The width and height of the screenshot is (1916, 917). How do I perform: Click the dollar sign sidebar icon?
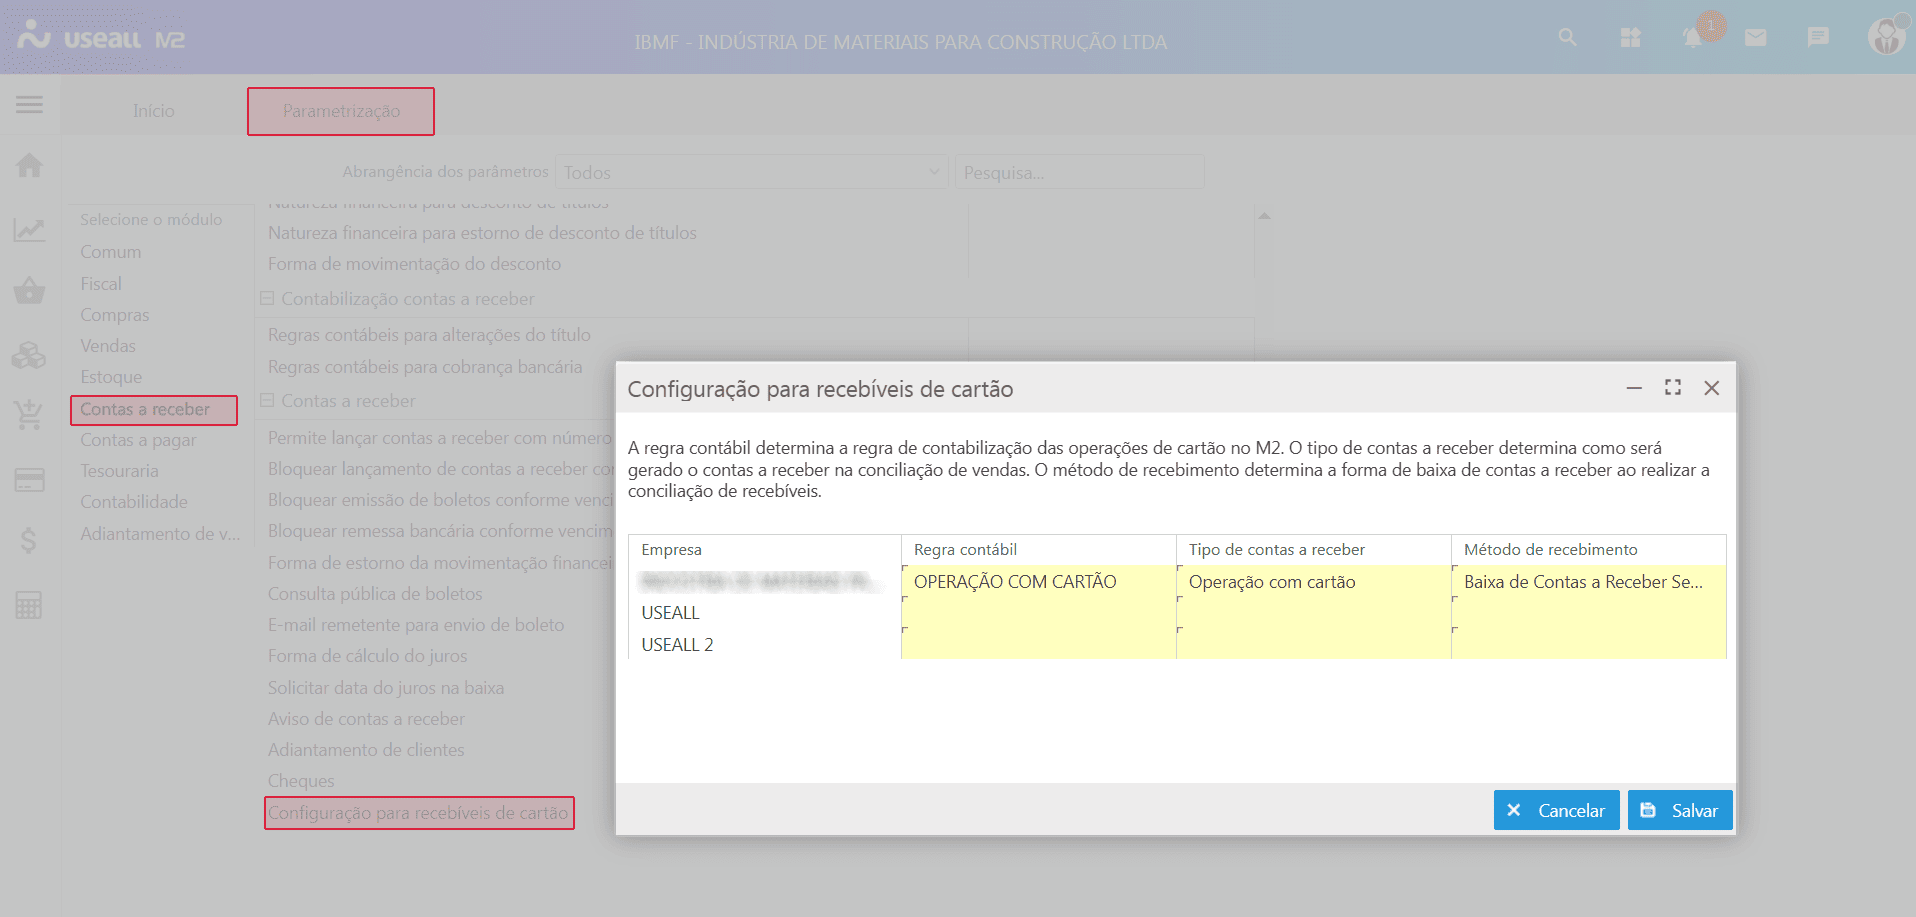(x=29, y=541)
